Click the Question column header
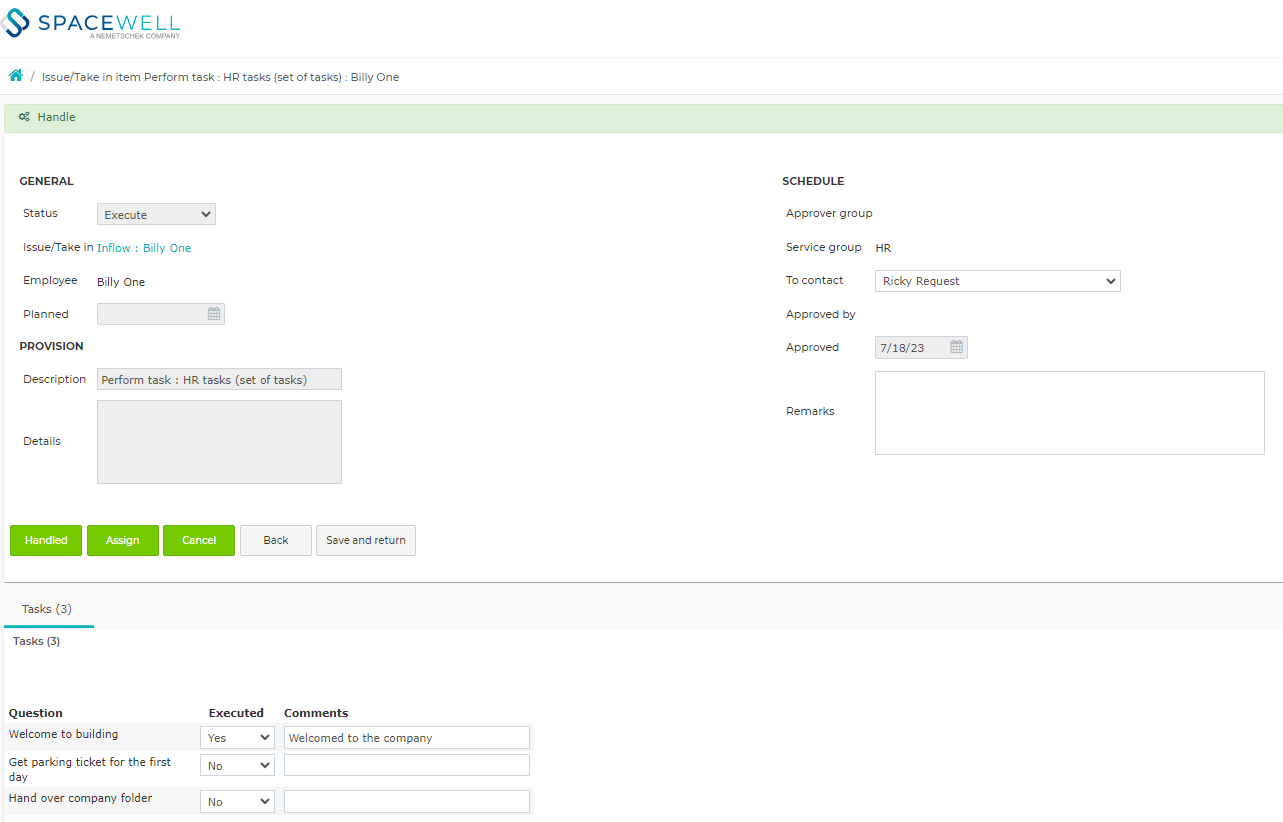The height and width of the screenshot is (822, 1283). tap(36, 713)
